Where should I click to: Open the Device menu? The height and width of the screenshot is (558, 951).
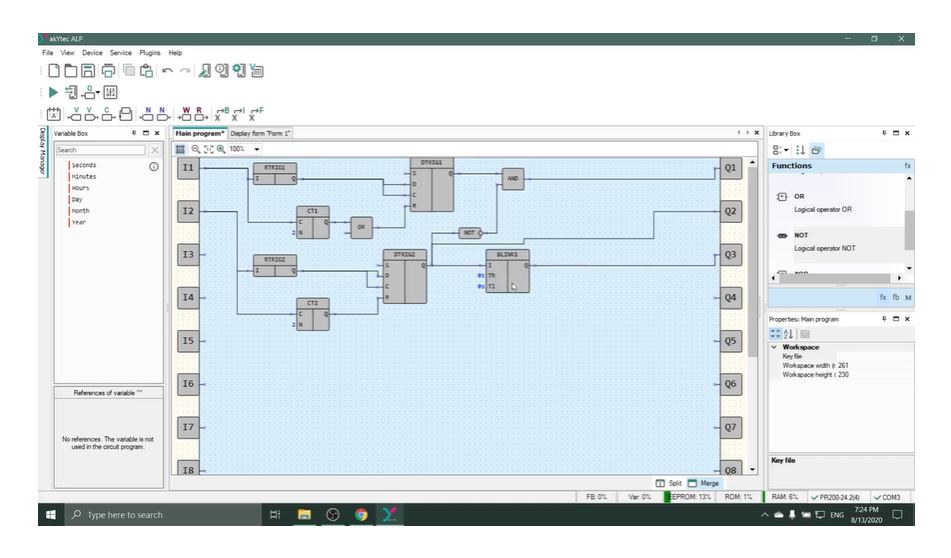coord(92,52)
